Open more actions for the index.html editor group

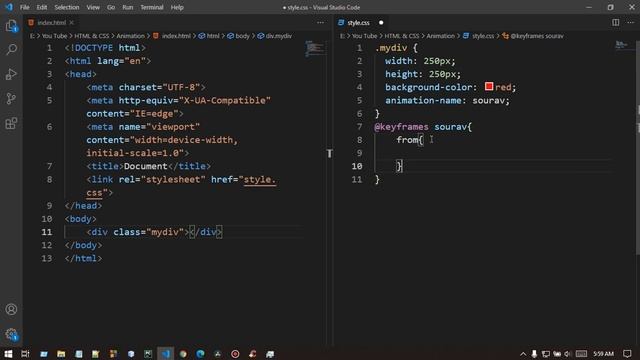[x=320, y=22]
